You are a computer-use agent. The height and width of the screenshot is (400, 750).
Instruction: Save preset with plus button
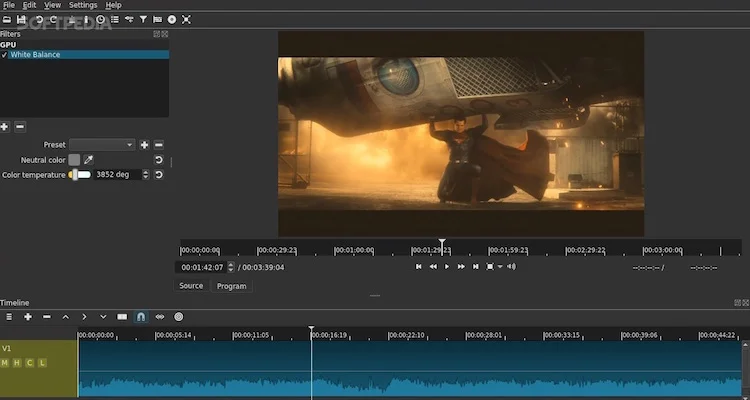(144, 145)
